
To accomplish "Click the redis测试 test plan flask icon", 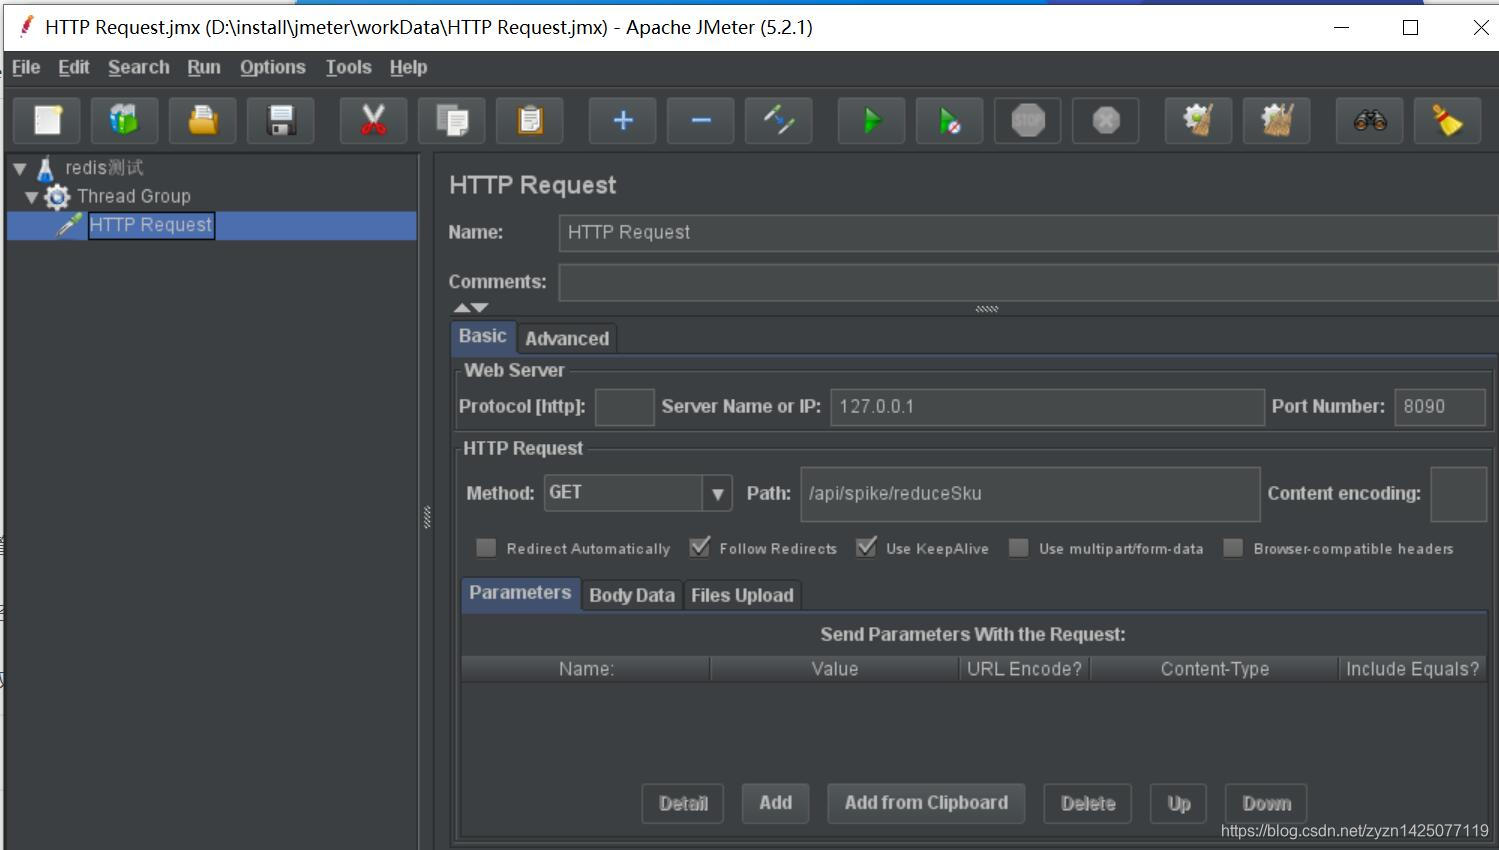I will point(45,168).
